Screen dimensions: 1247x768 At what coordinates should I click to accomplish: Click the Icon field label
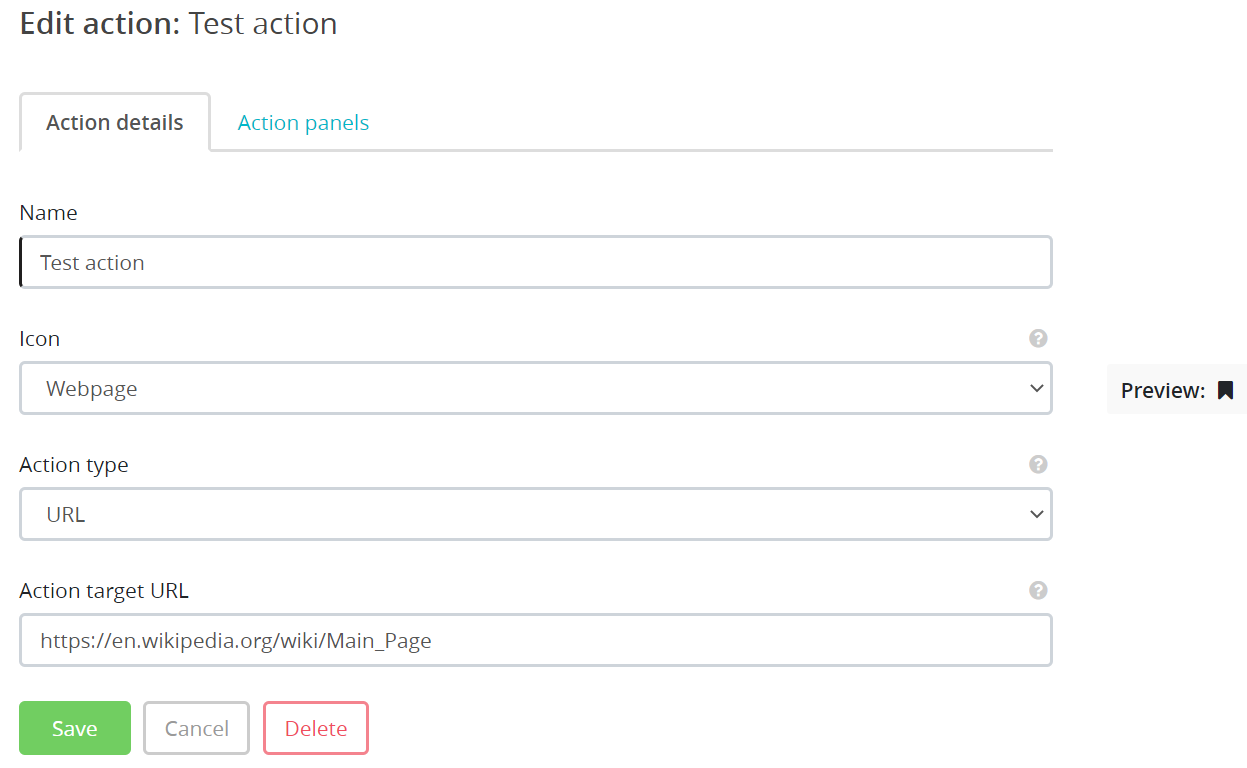pyautogui.click(x=40, y=339)
